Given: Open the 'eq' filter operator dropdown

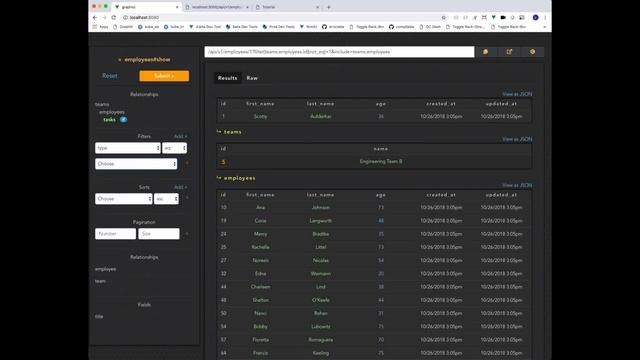Looking at the screenshot, I should tap(175, 148).
